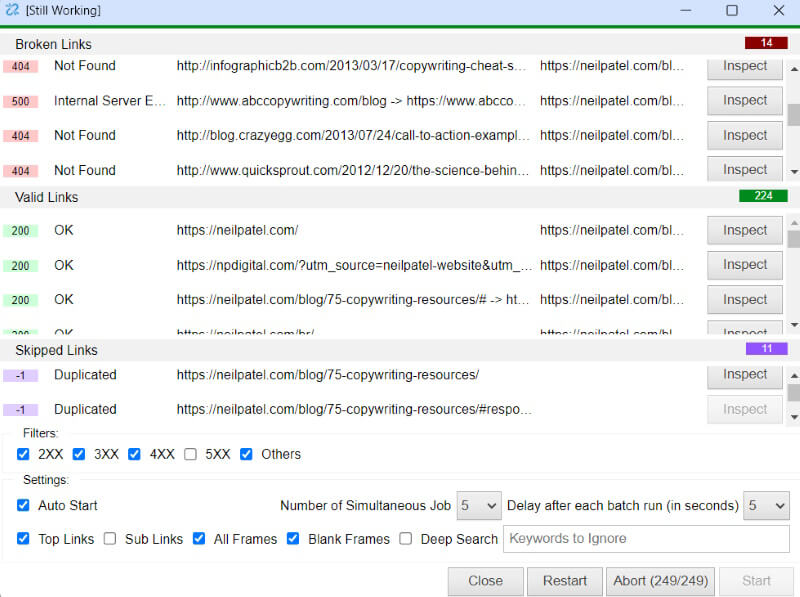Toggle the All Frames checkbox

199,539
